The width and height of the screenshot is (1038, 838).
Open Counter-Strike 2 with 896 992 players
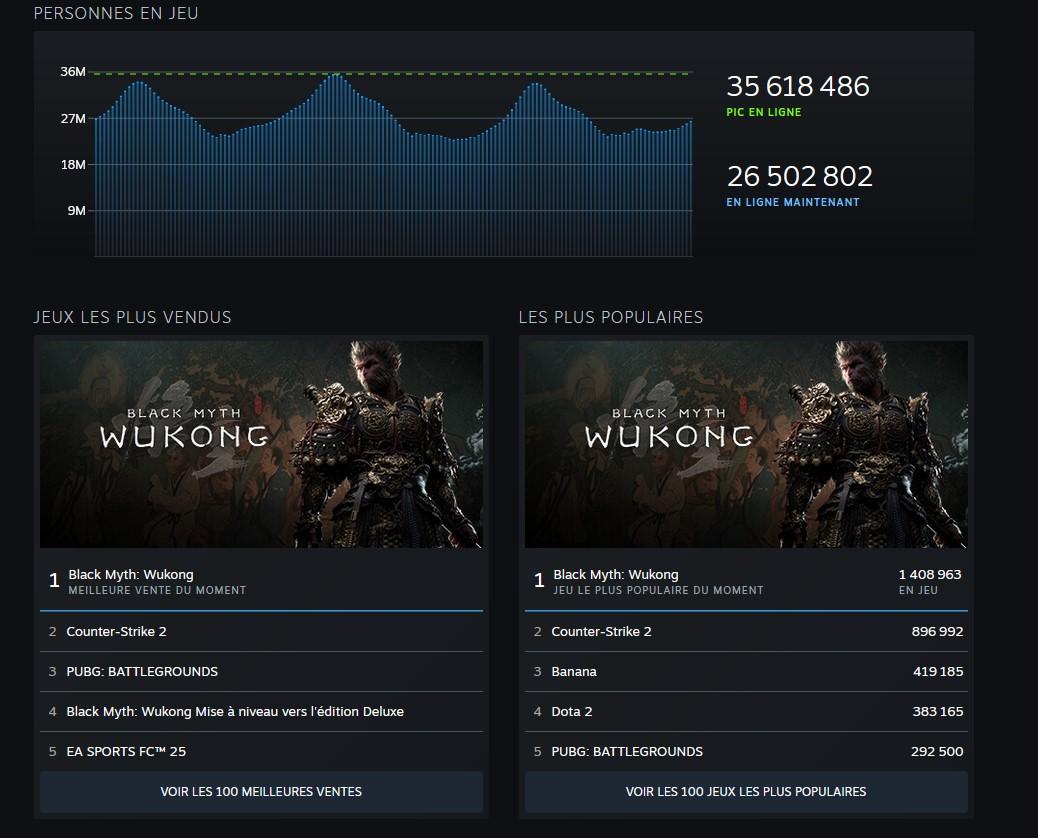coord(746,631)
